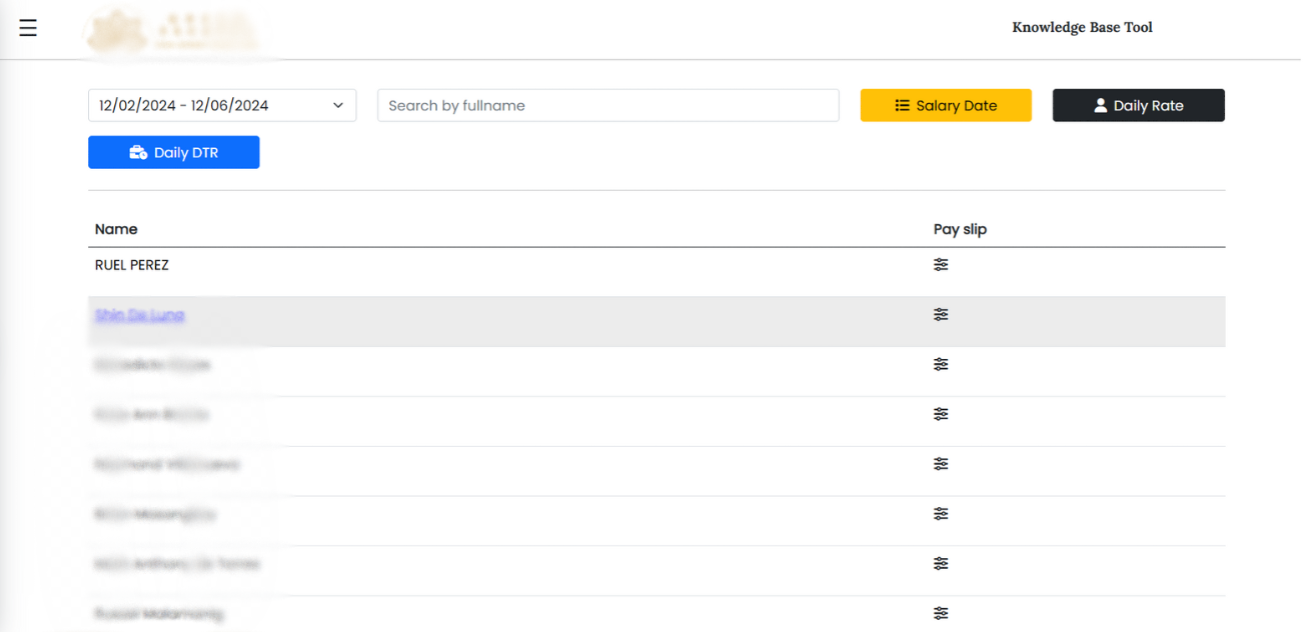The height and width of the screenshot is (632, 1308).
Task: Open the hamburger navigation menu
Action: [x=28, y=28]
